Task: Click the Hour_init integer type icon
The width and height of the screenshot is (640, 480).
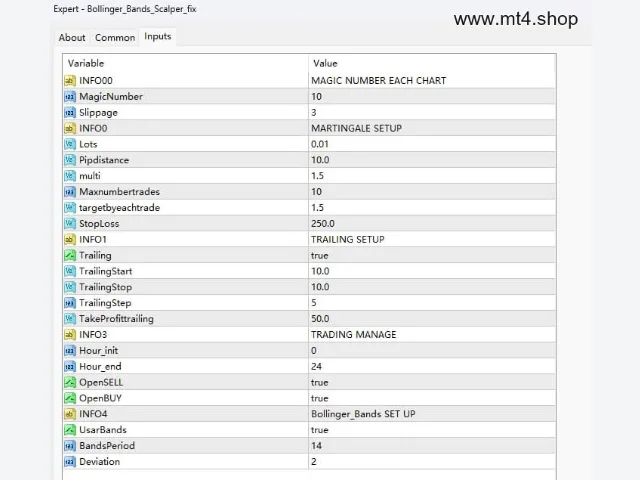Action: pos(70,351)
